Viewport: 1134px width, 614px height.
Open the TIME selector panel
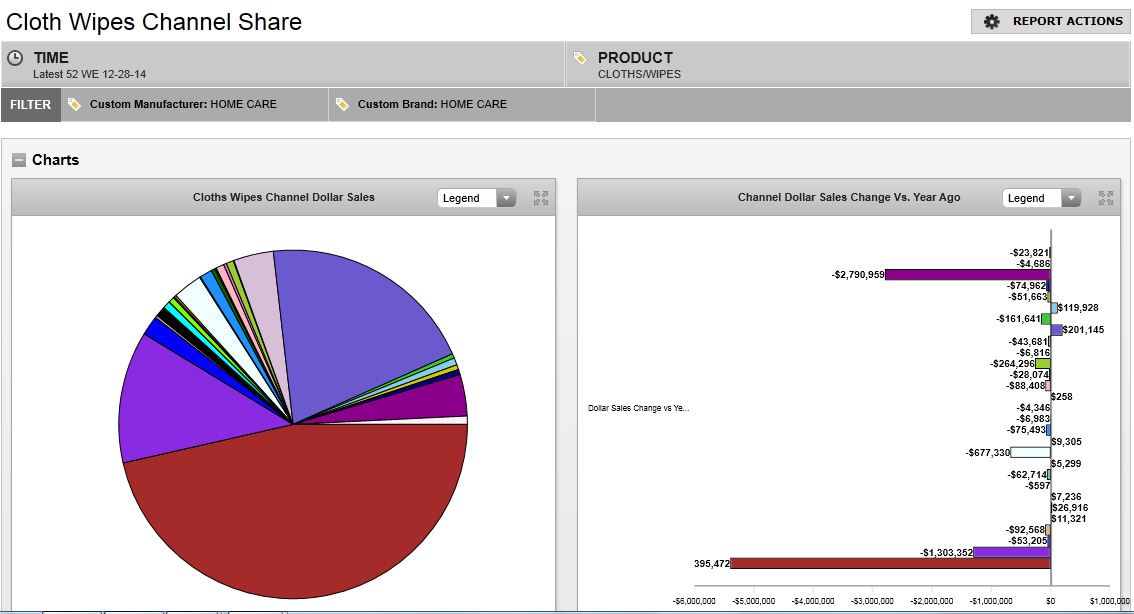[283, 65]
